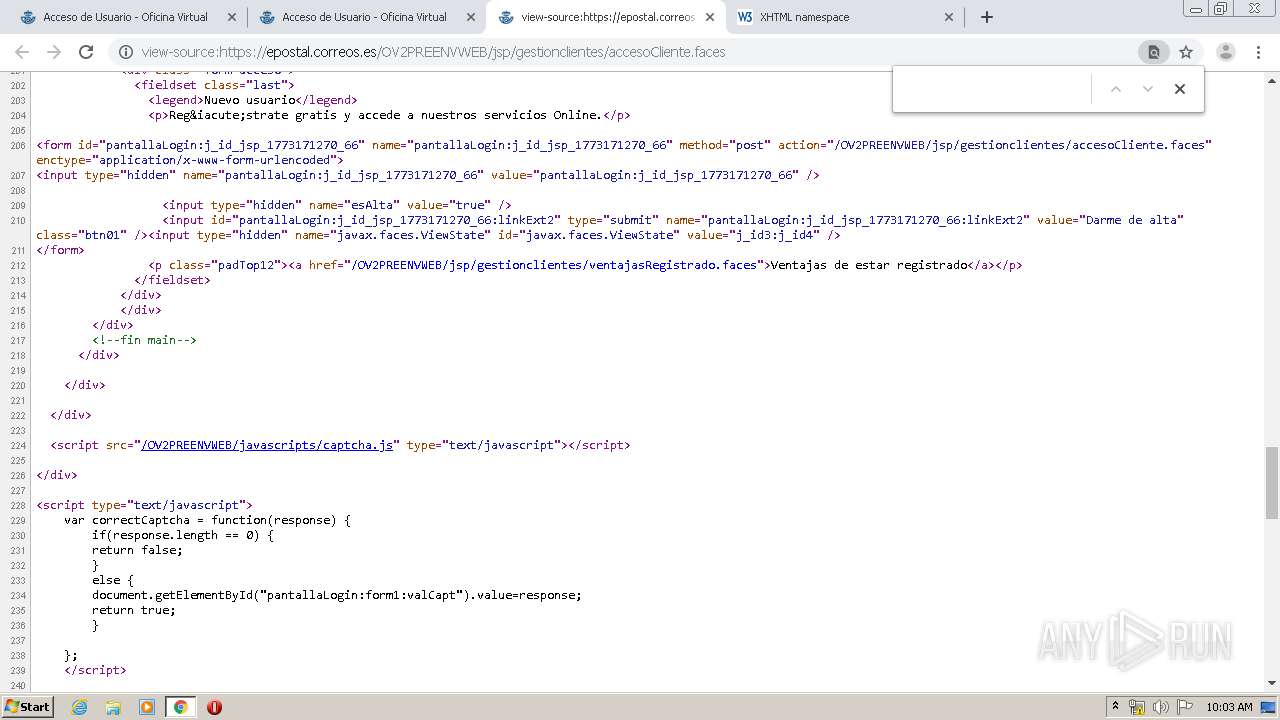Open the volume speaker tray icon
Image resolution: width=1280 pixels, height=720 pixels.
[x=1161, y=707]
